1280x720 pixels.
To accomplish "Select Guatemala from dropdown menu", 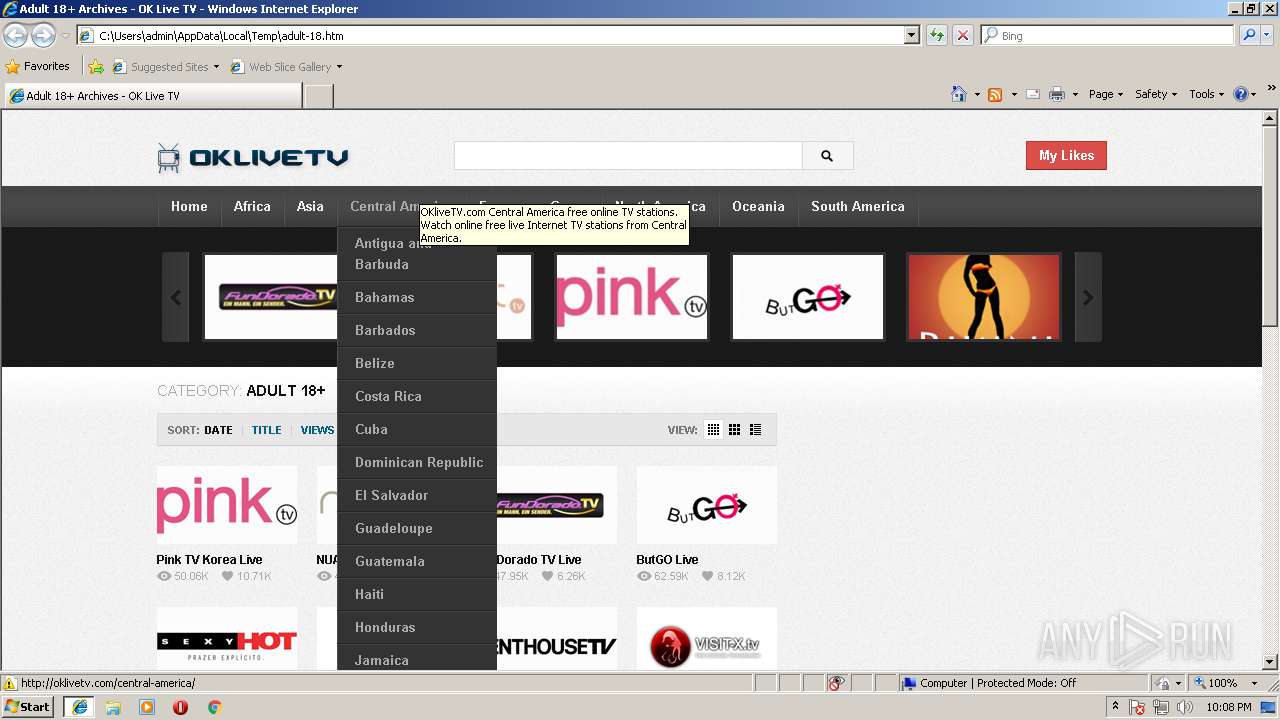I will click(417, 561).
